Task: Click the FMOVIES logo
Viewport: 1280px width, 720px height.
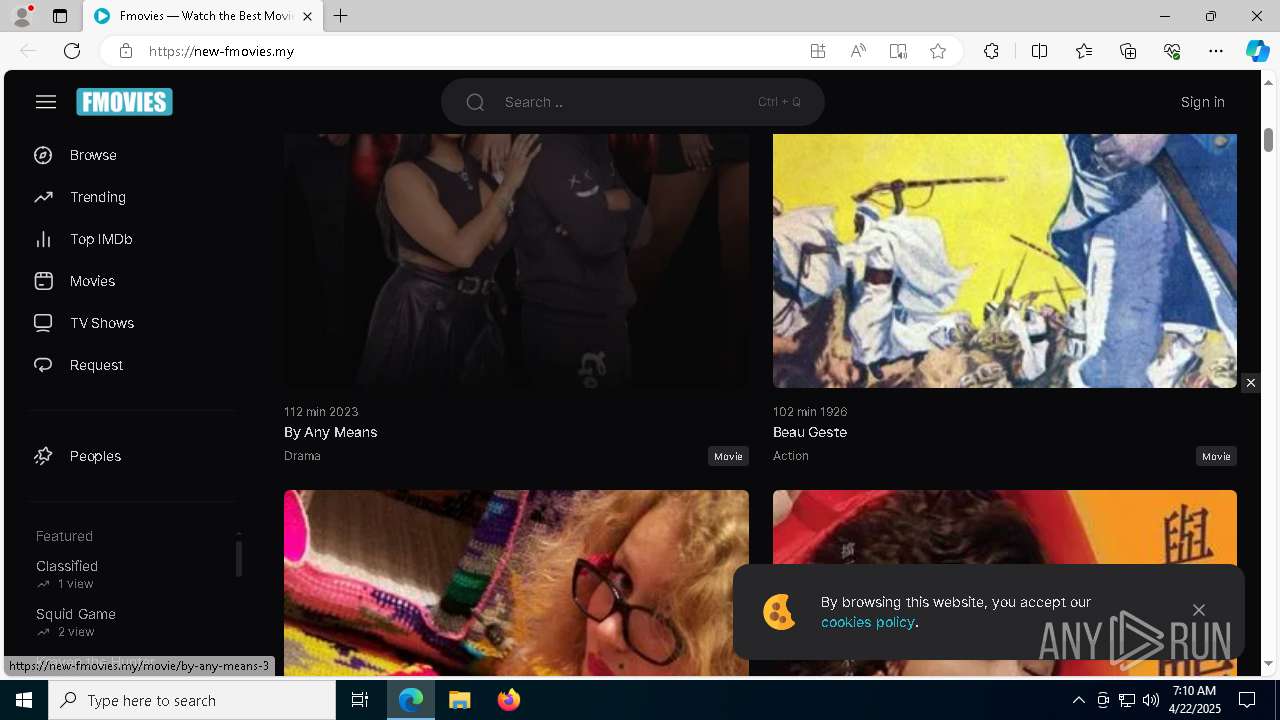Action: (x=124, y=102)
